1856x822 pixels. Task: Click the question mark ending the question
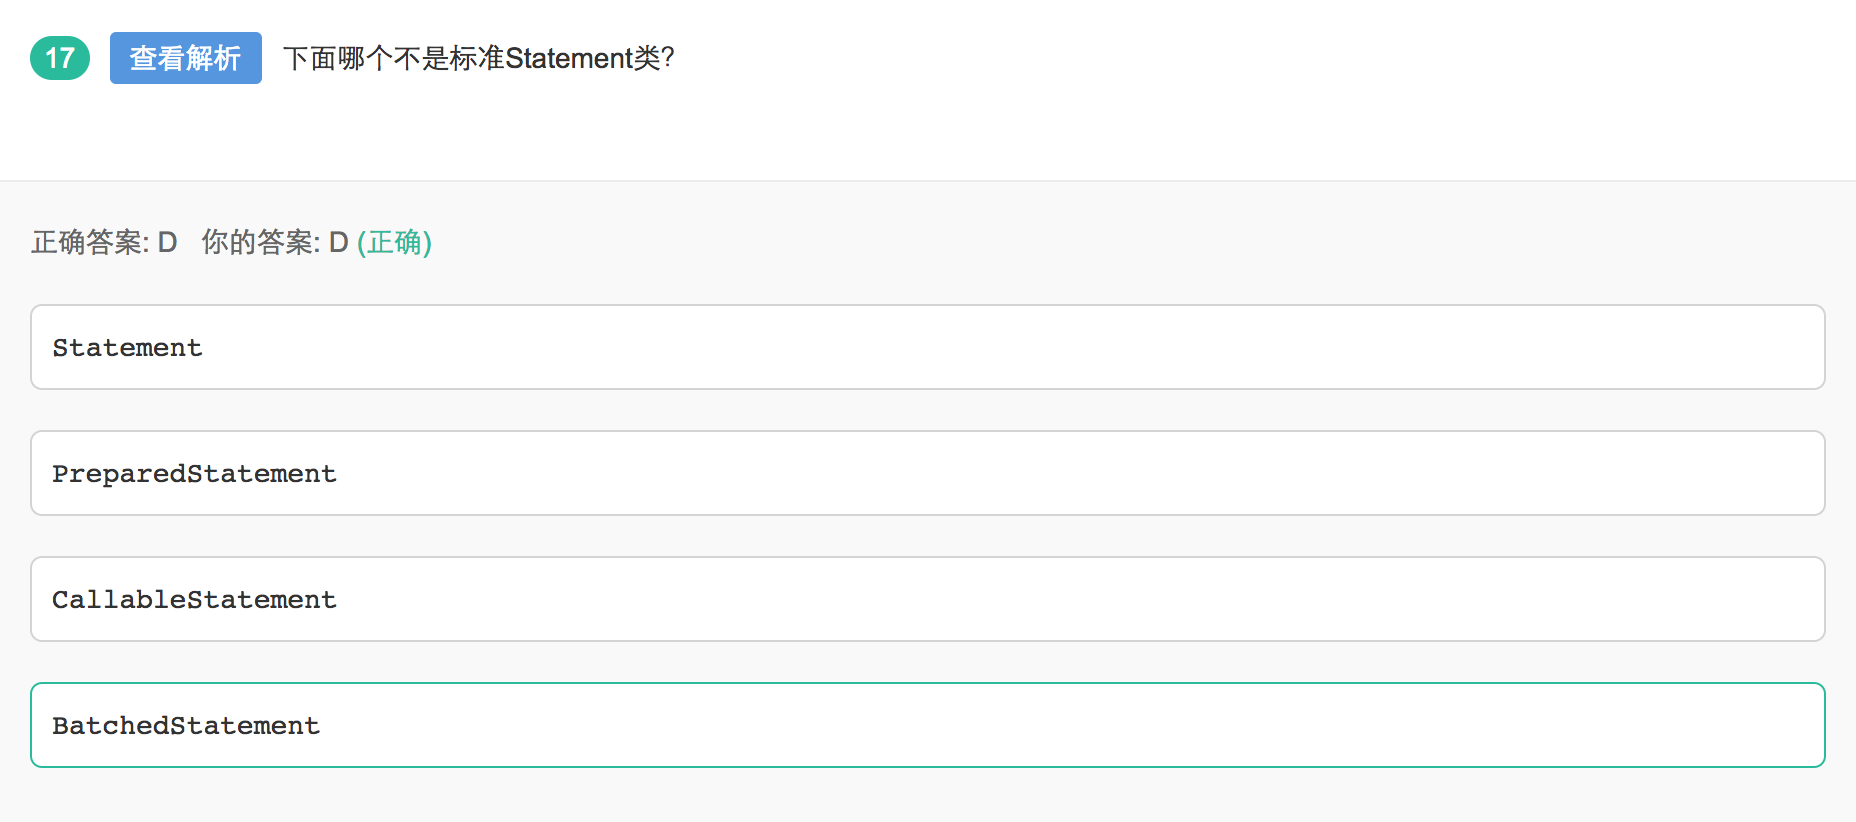pyautogui.click(x=668, y=58)
